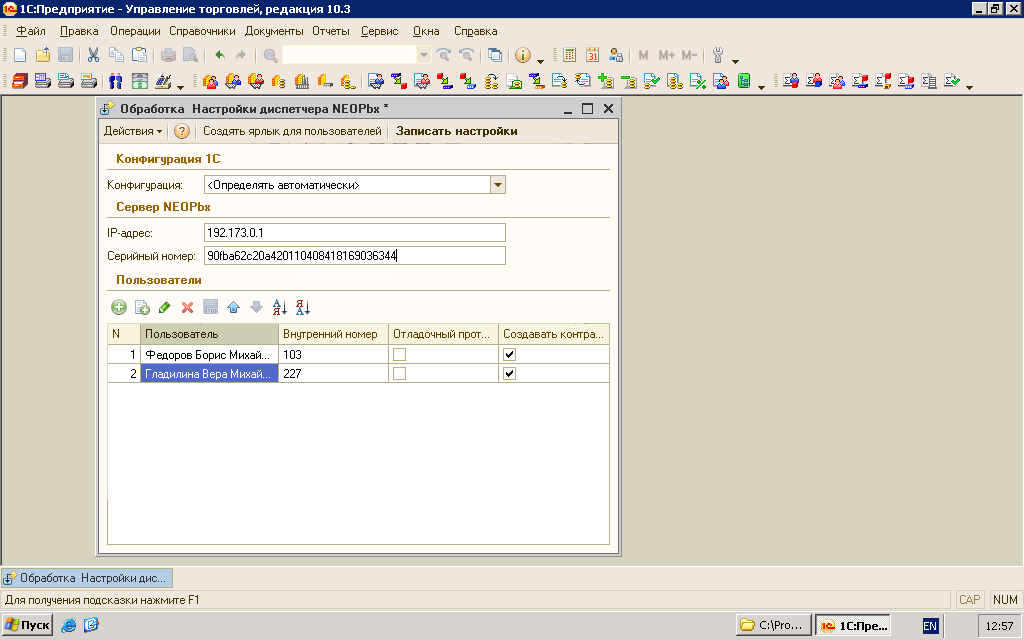Click the red filing cabinet drawer icon
Image resolution: width=1024 pixels, height=640 pixels.
(x=20, y=81)
